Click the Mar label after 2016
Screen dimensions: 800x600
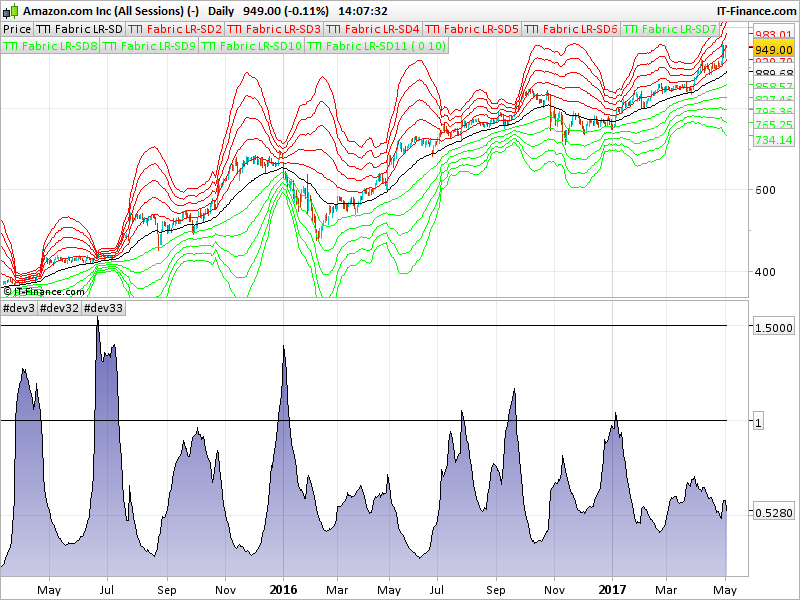pos(337,590)
